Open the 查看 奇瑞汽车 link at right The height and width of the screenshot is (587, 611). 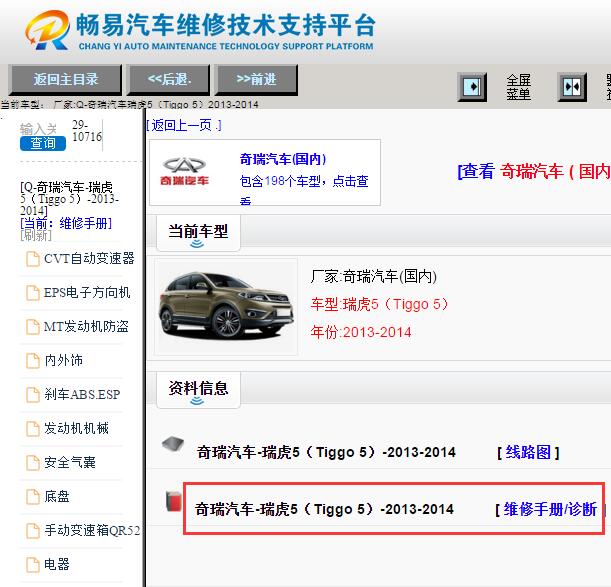pos(534,172)
